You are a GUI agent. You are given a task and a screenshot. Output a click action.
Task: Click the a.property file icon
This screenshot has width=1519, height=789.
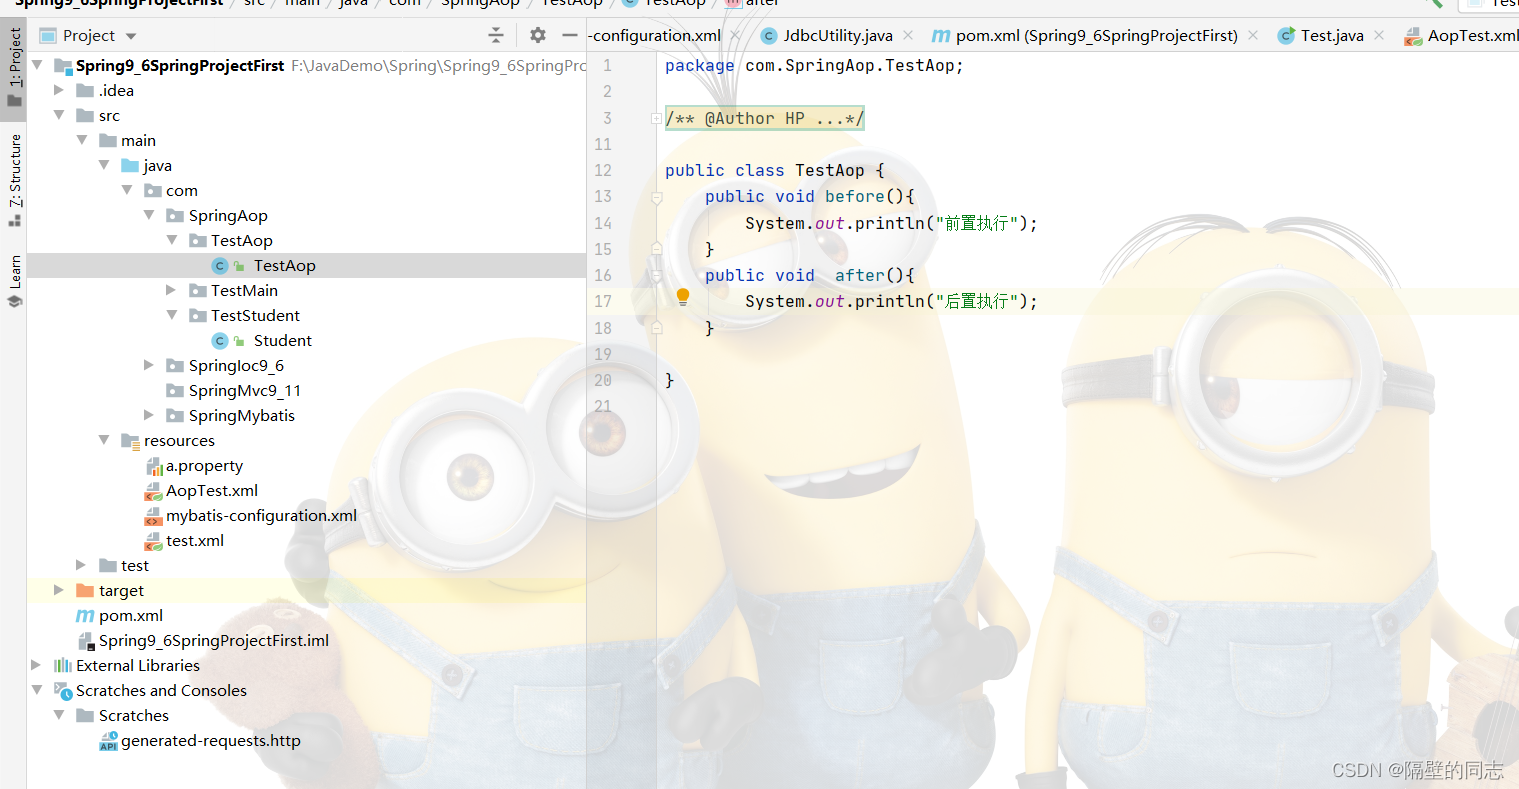tap(154, 466)
